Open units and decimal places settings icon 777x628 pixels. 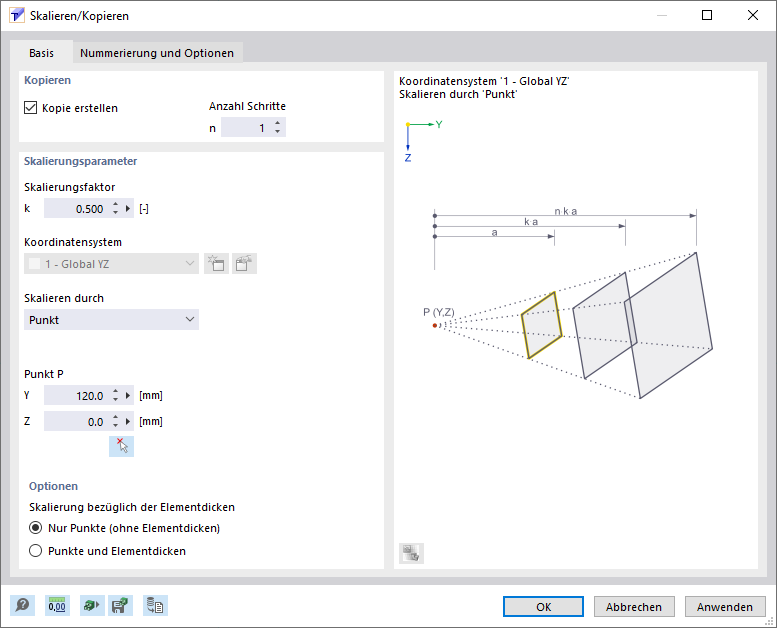[x=57, y=606]
